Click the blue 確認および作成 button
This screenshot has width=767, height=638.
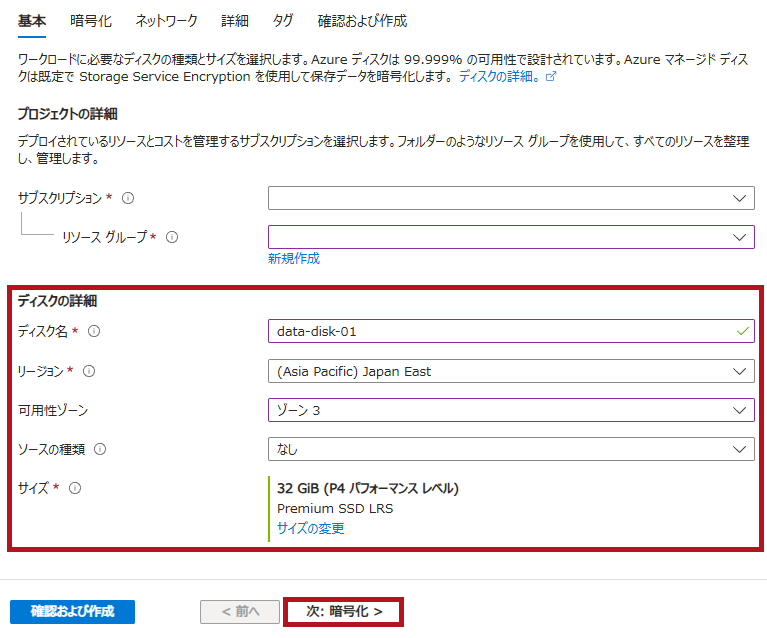click(72, 611)
